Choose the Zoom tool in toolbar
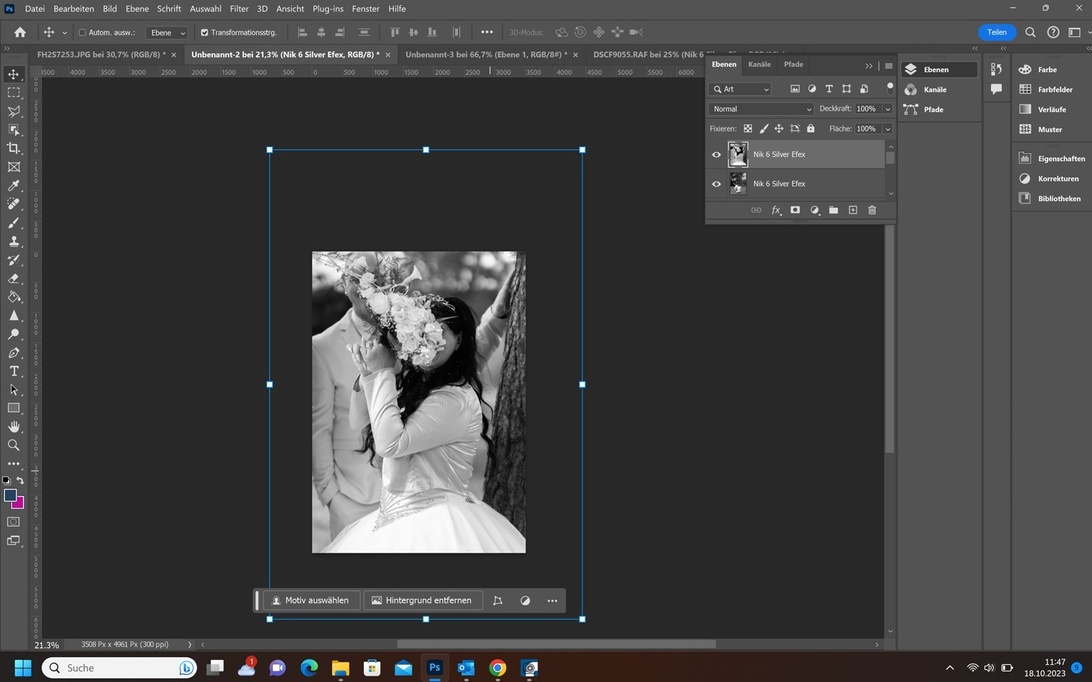 [14, 445]
